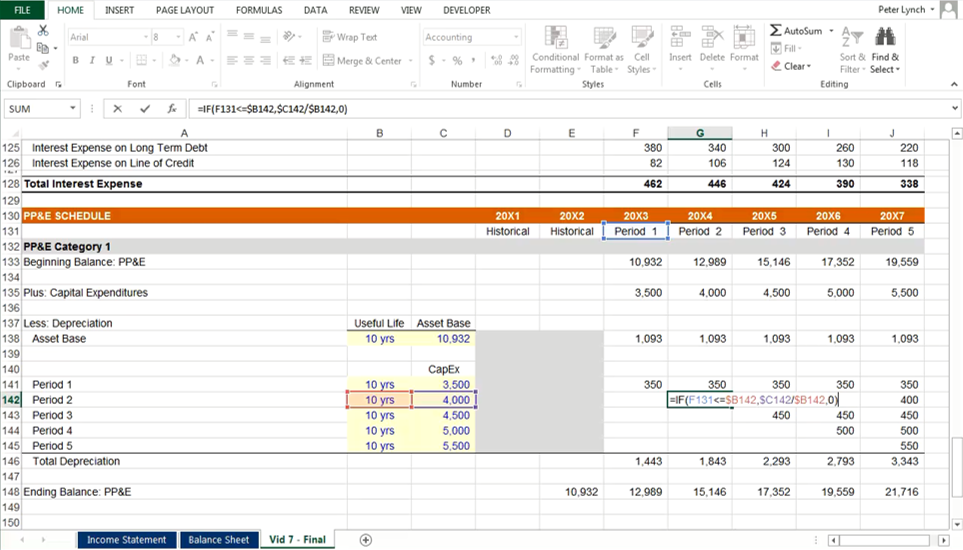
Task: Open Format as Table gallery
Action: pyautogui.click(x=604, y=50)
